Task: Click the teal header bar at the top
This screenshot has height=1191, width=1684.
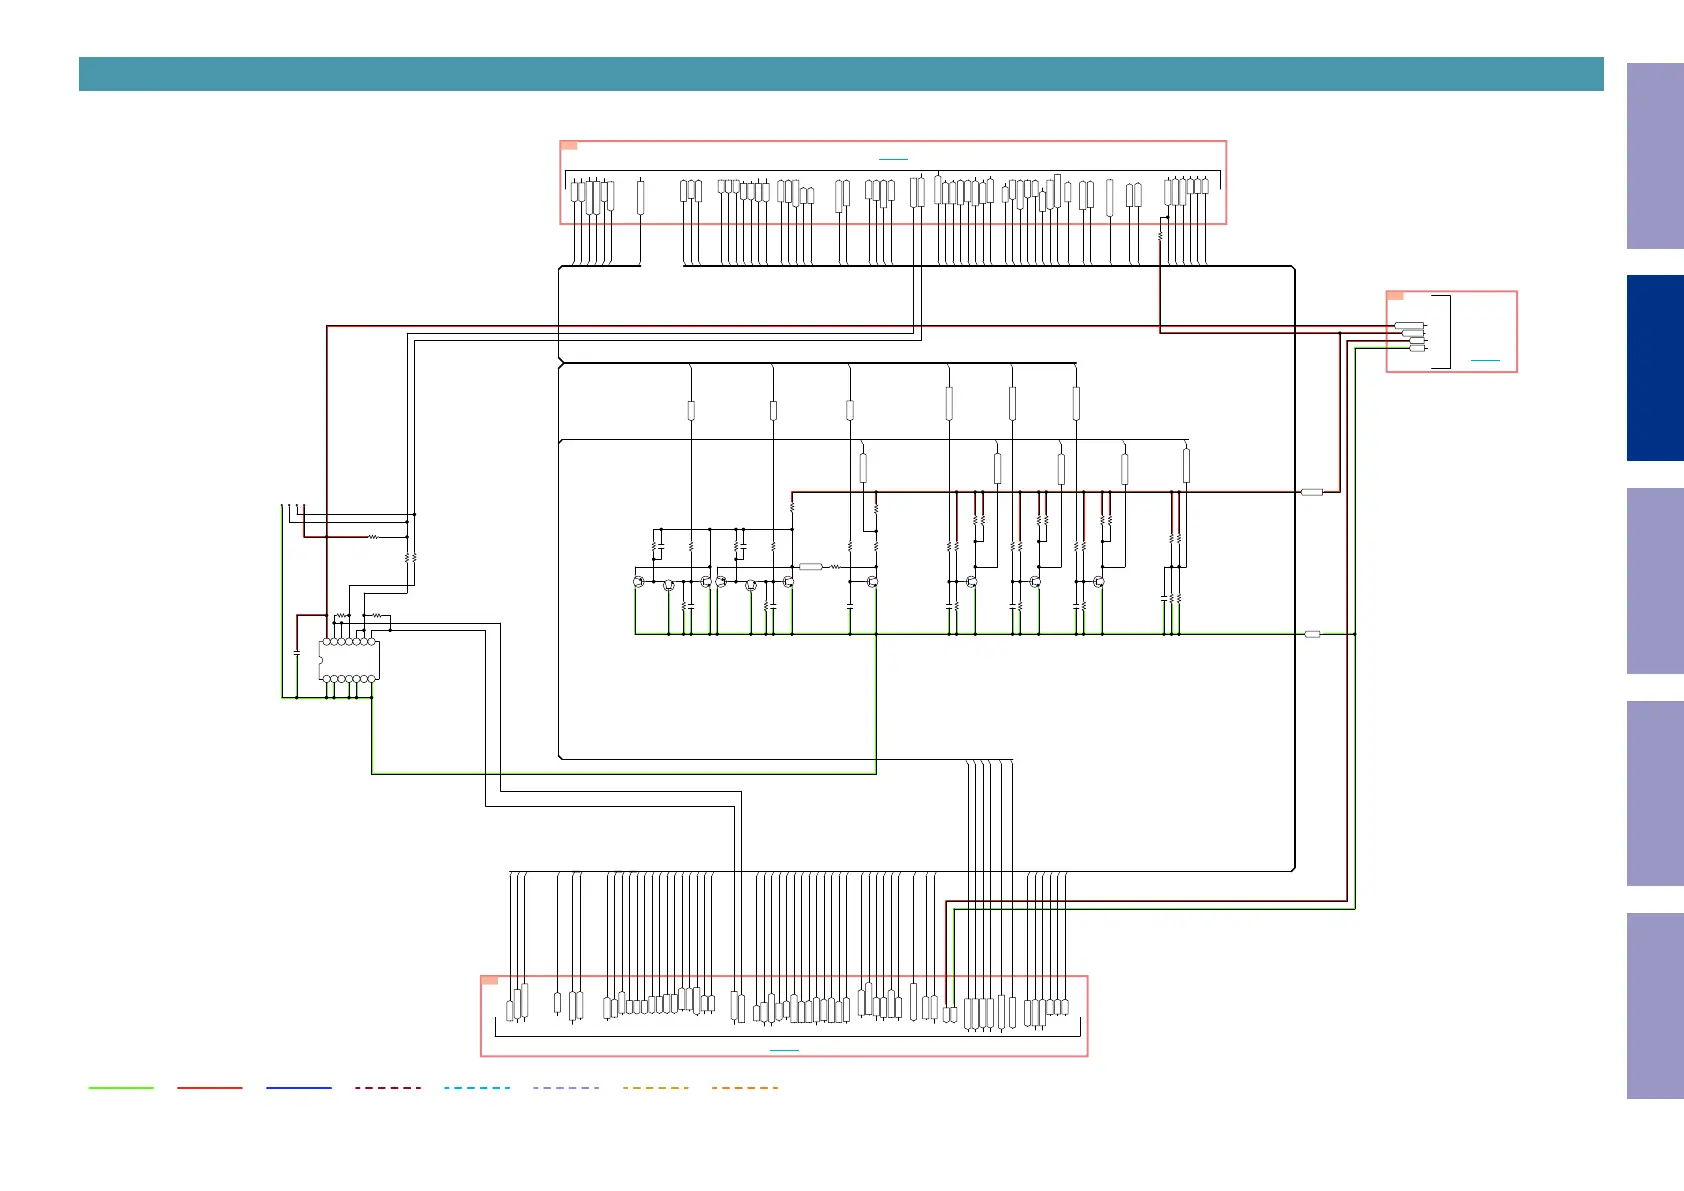Action: 841,74
